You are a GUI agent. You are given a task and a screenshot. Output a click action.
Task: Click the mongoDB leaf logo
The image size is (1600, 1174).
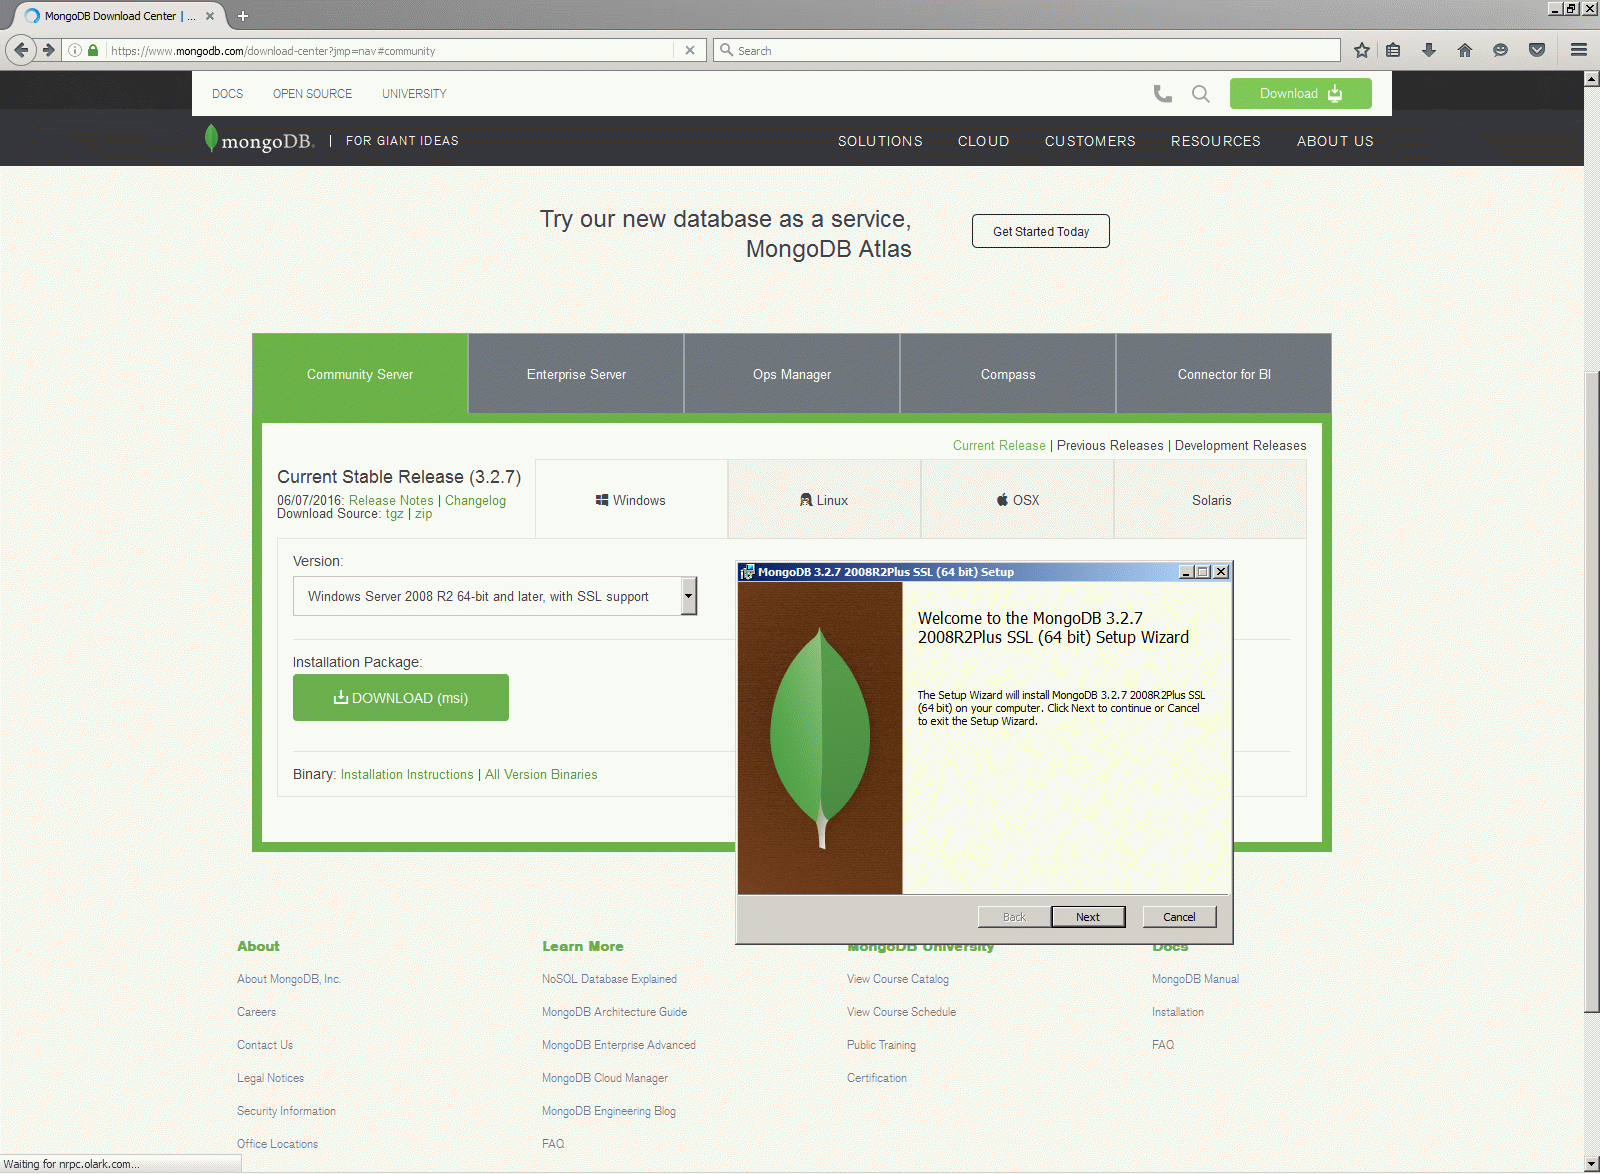pyautogui.click(x=259, y=140)
